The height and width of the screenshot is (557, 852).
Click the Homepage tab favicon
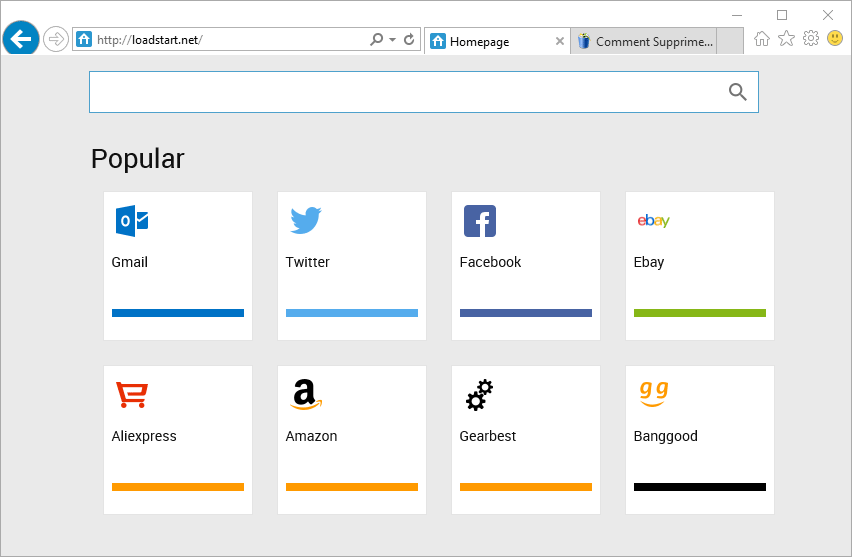pyautogui.click(x=438, y=41)
